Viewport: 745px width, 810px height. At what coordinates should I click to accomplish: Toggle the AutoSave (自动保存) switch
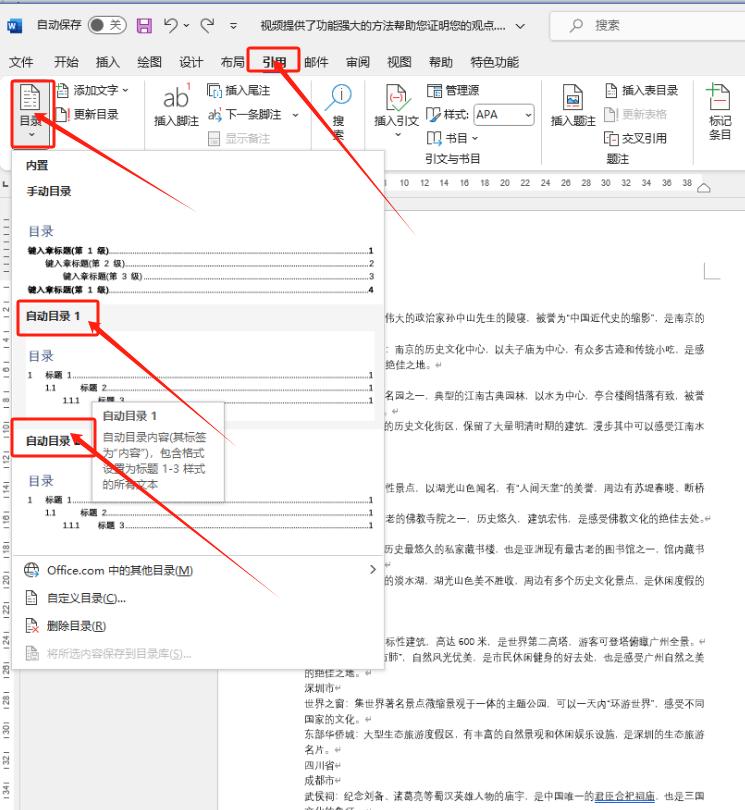tap(107, 24)
